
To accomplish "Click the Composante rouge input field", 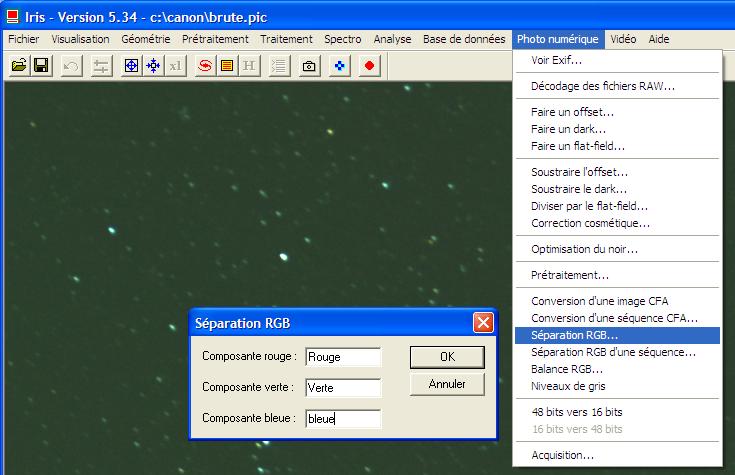I will pos(343,357).
